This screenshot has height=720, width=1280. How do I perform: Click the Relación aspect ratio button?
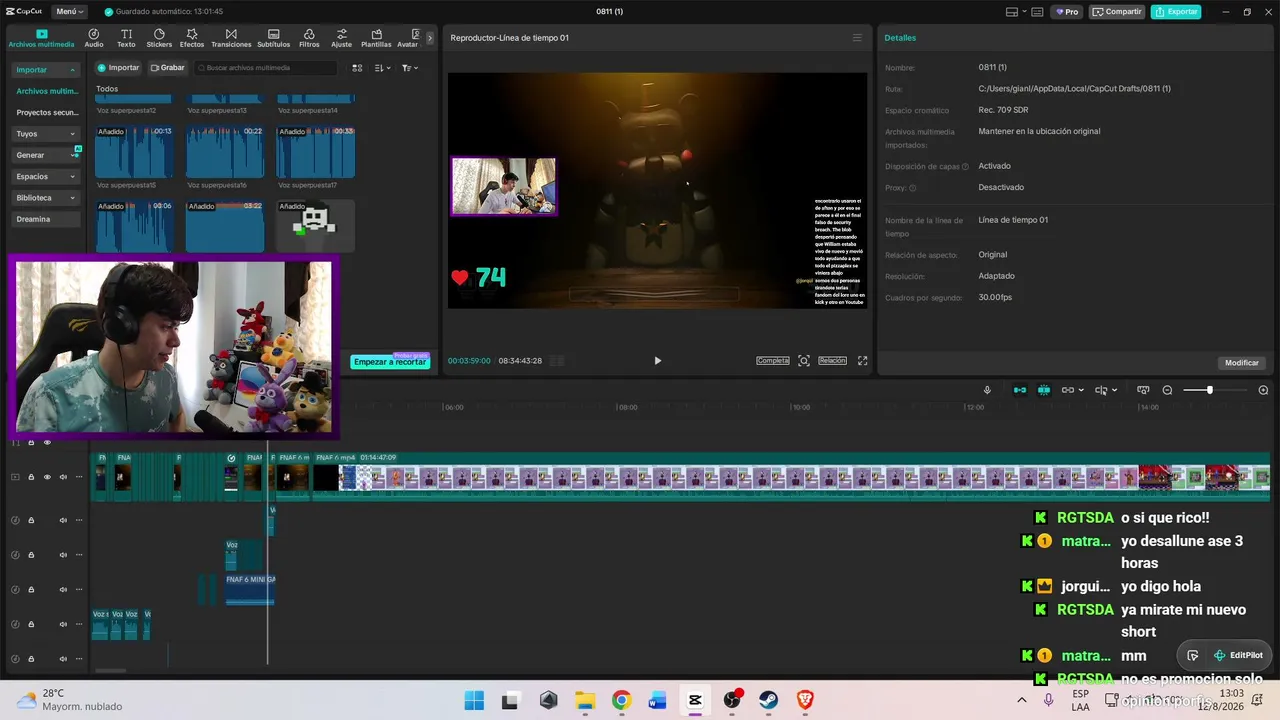point(832,361)
